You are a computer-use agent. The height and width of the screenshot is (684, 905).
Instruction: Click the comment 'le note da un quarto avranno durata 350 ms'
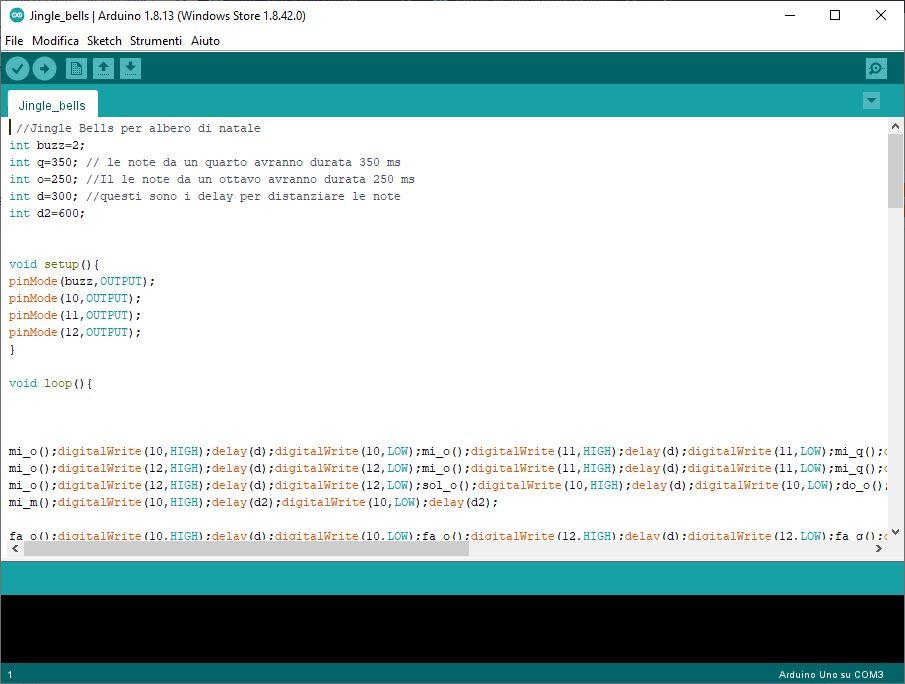[253, 162]
